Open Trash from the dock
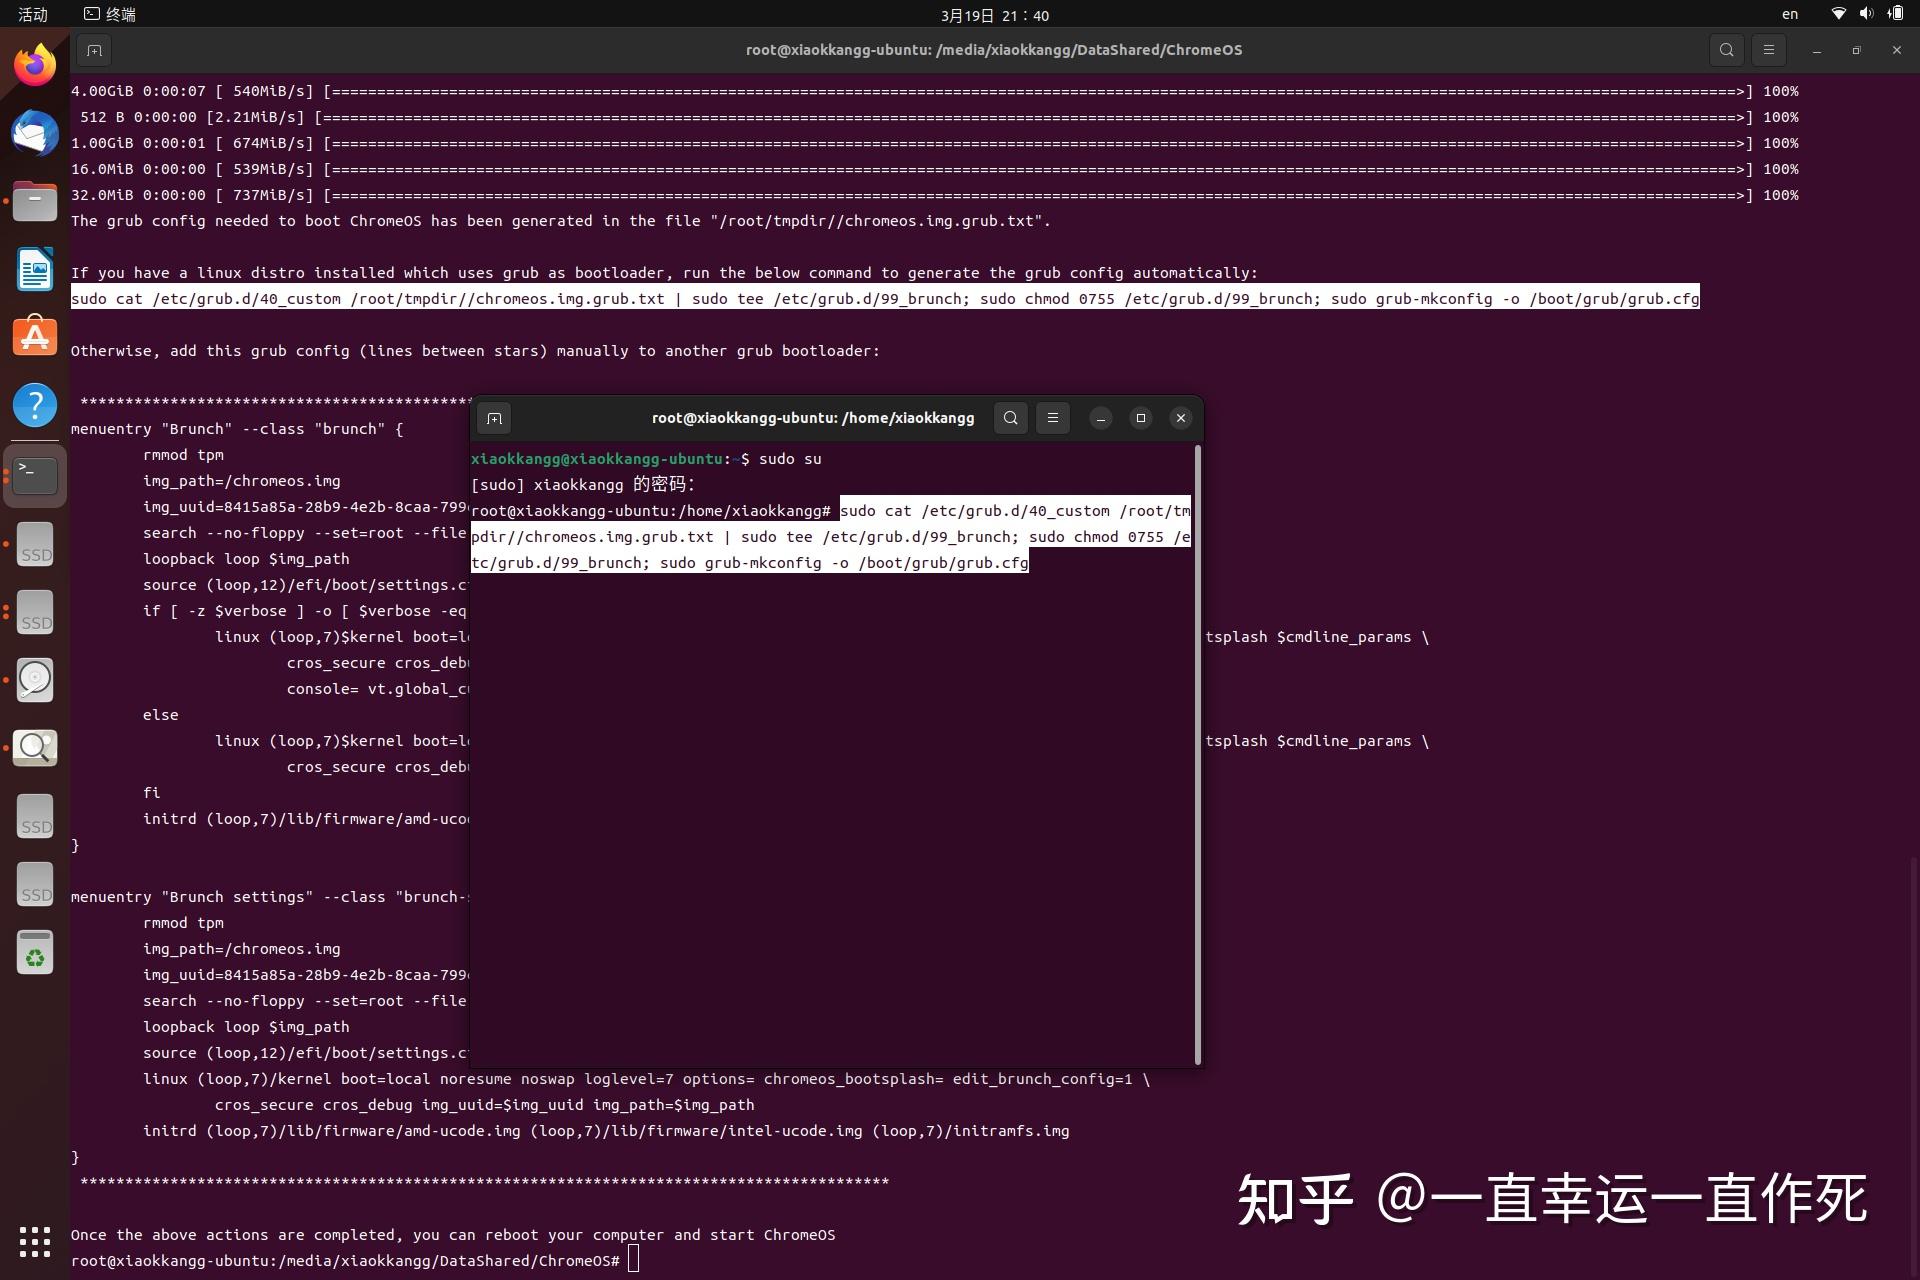This screenshot has width=1920, height=1280. [x=35, y=953]
